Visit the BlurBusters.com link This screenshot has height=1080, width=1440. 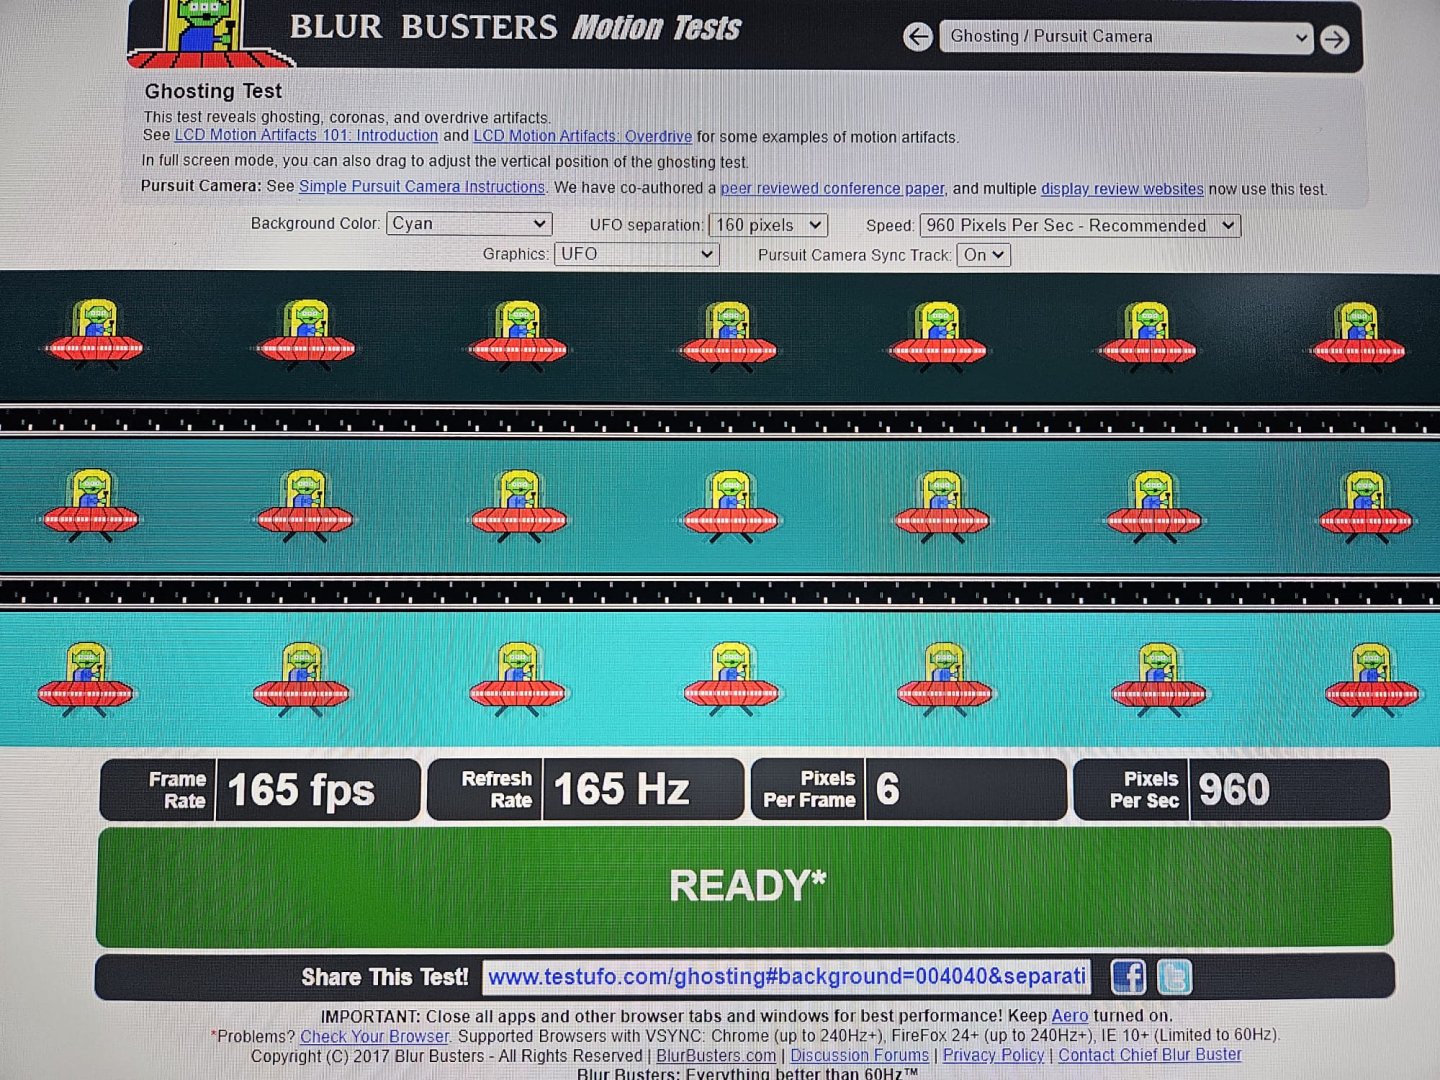[716, 1056]
